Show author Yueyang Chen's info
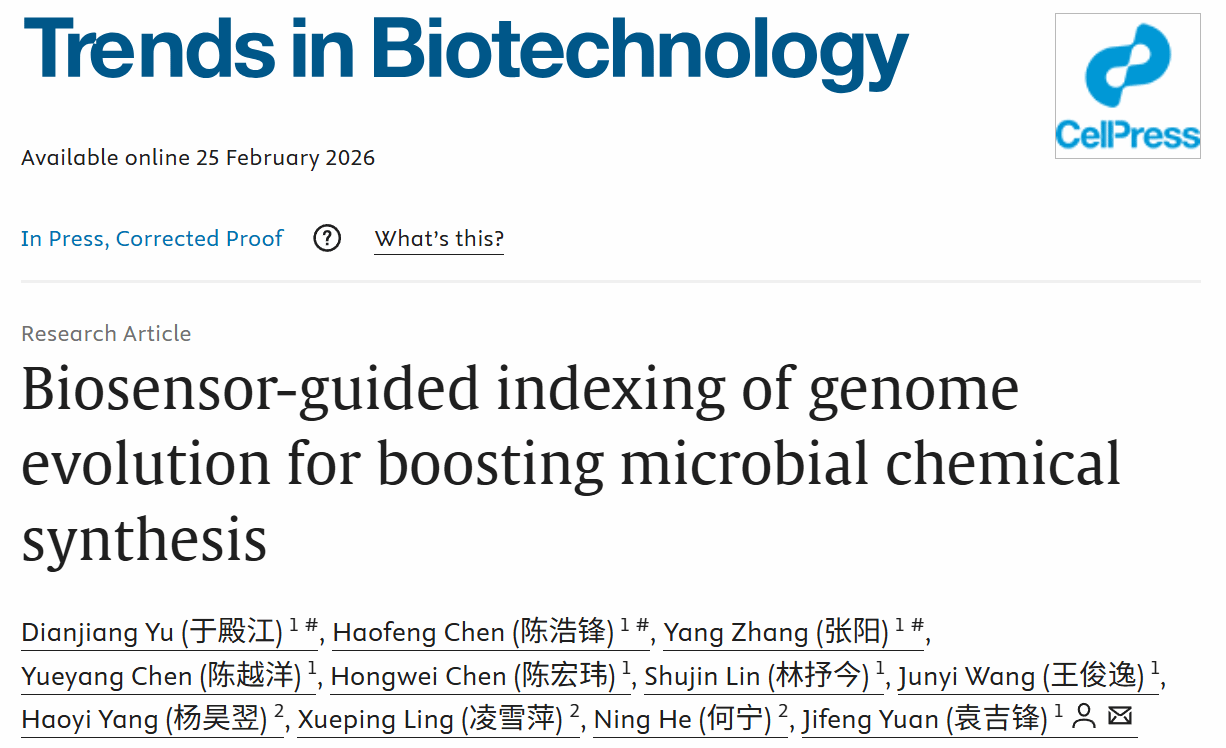 161,676
